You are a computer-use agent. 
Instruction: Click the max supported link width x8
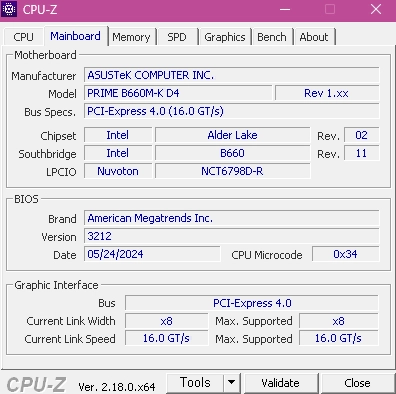339,321
